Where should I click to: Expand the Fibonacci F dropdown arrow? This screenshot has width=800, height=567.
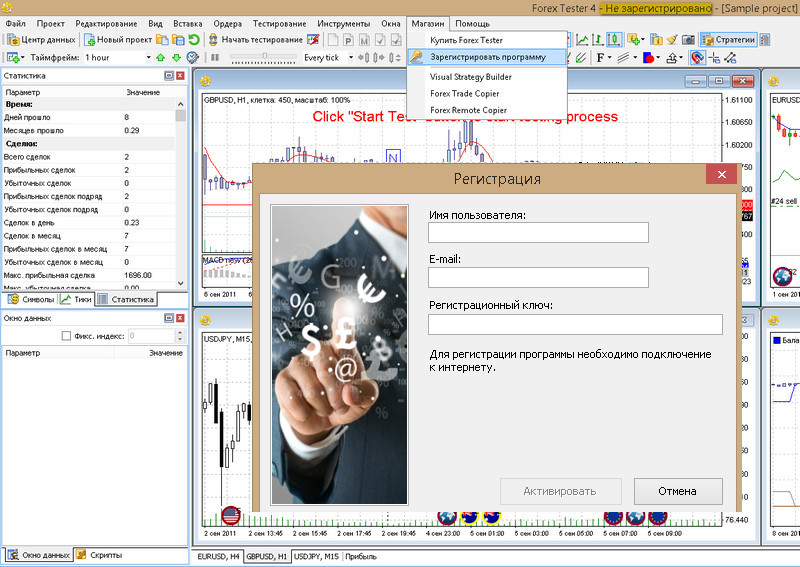[610, 58]
